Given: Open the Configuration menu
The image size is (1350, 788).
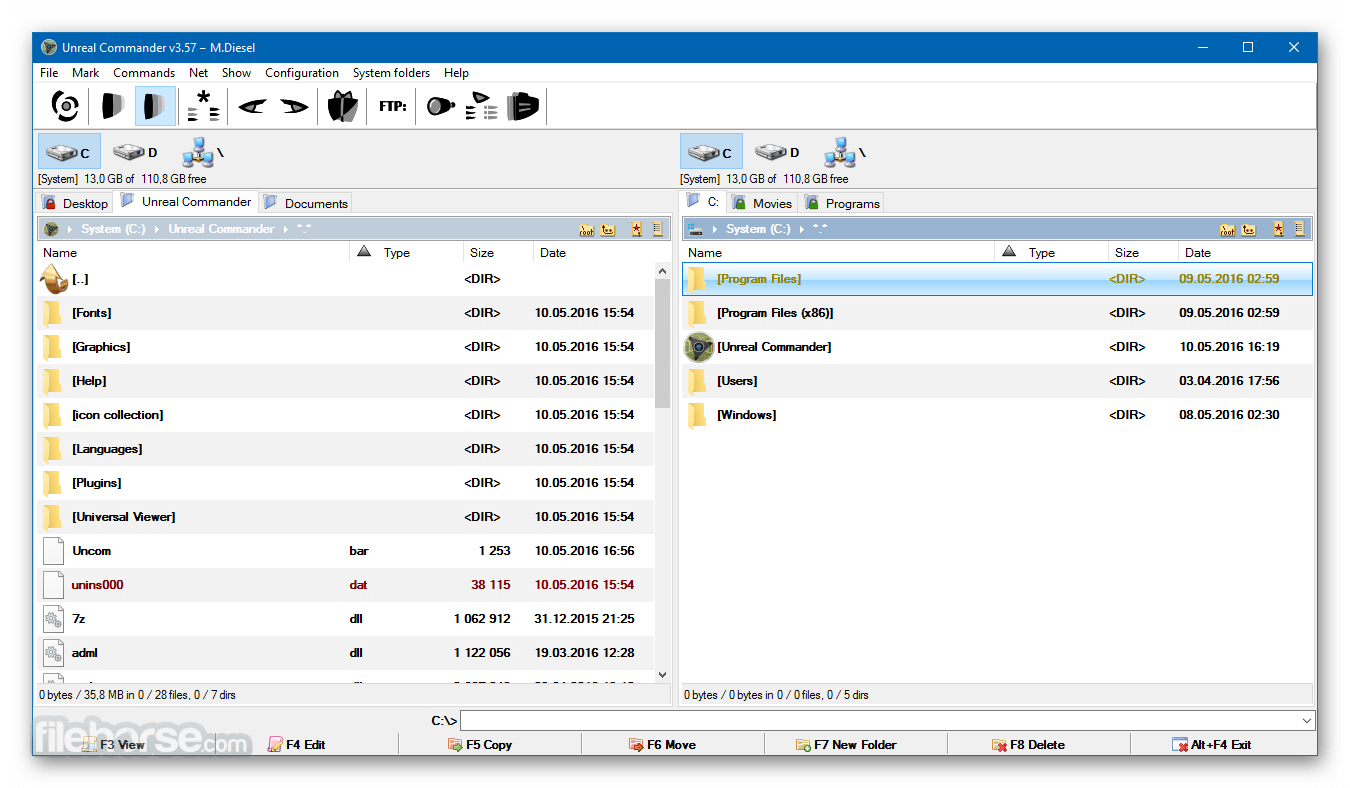Looking at the screenshot, I should [302, 73].
